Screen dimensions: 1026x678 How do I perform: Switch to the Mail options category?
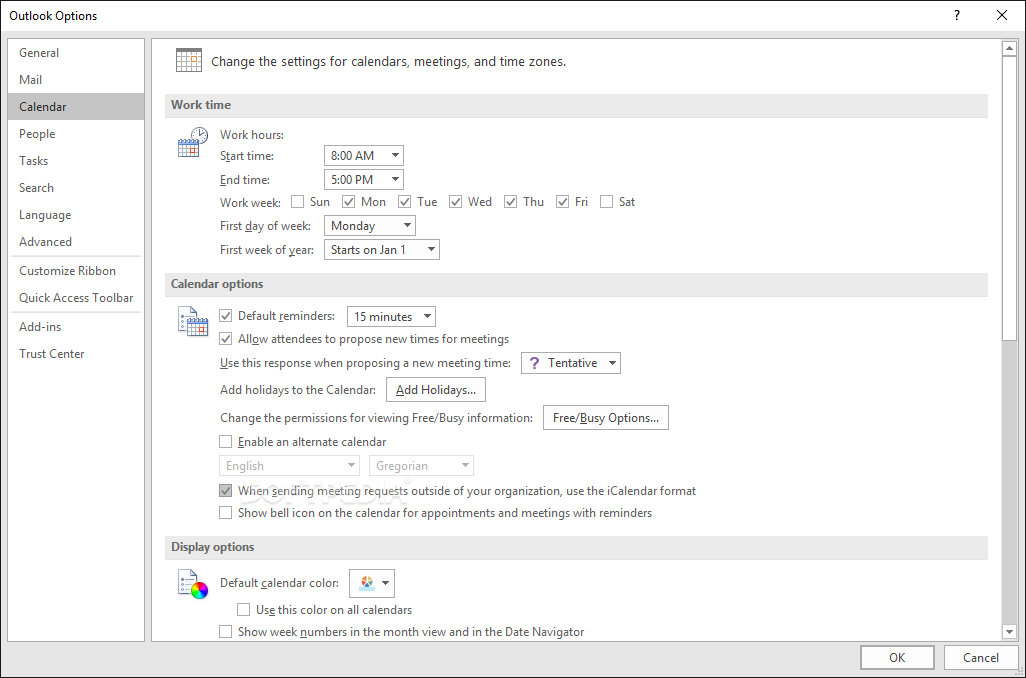click(76, 80)
